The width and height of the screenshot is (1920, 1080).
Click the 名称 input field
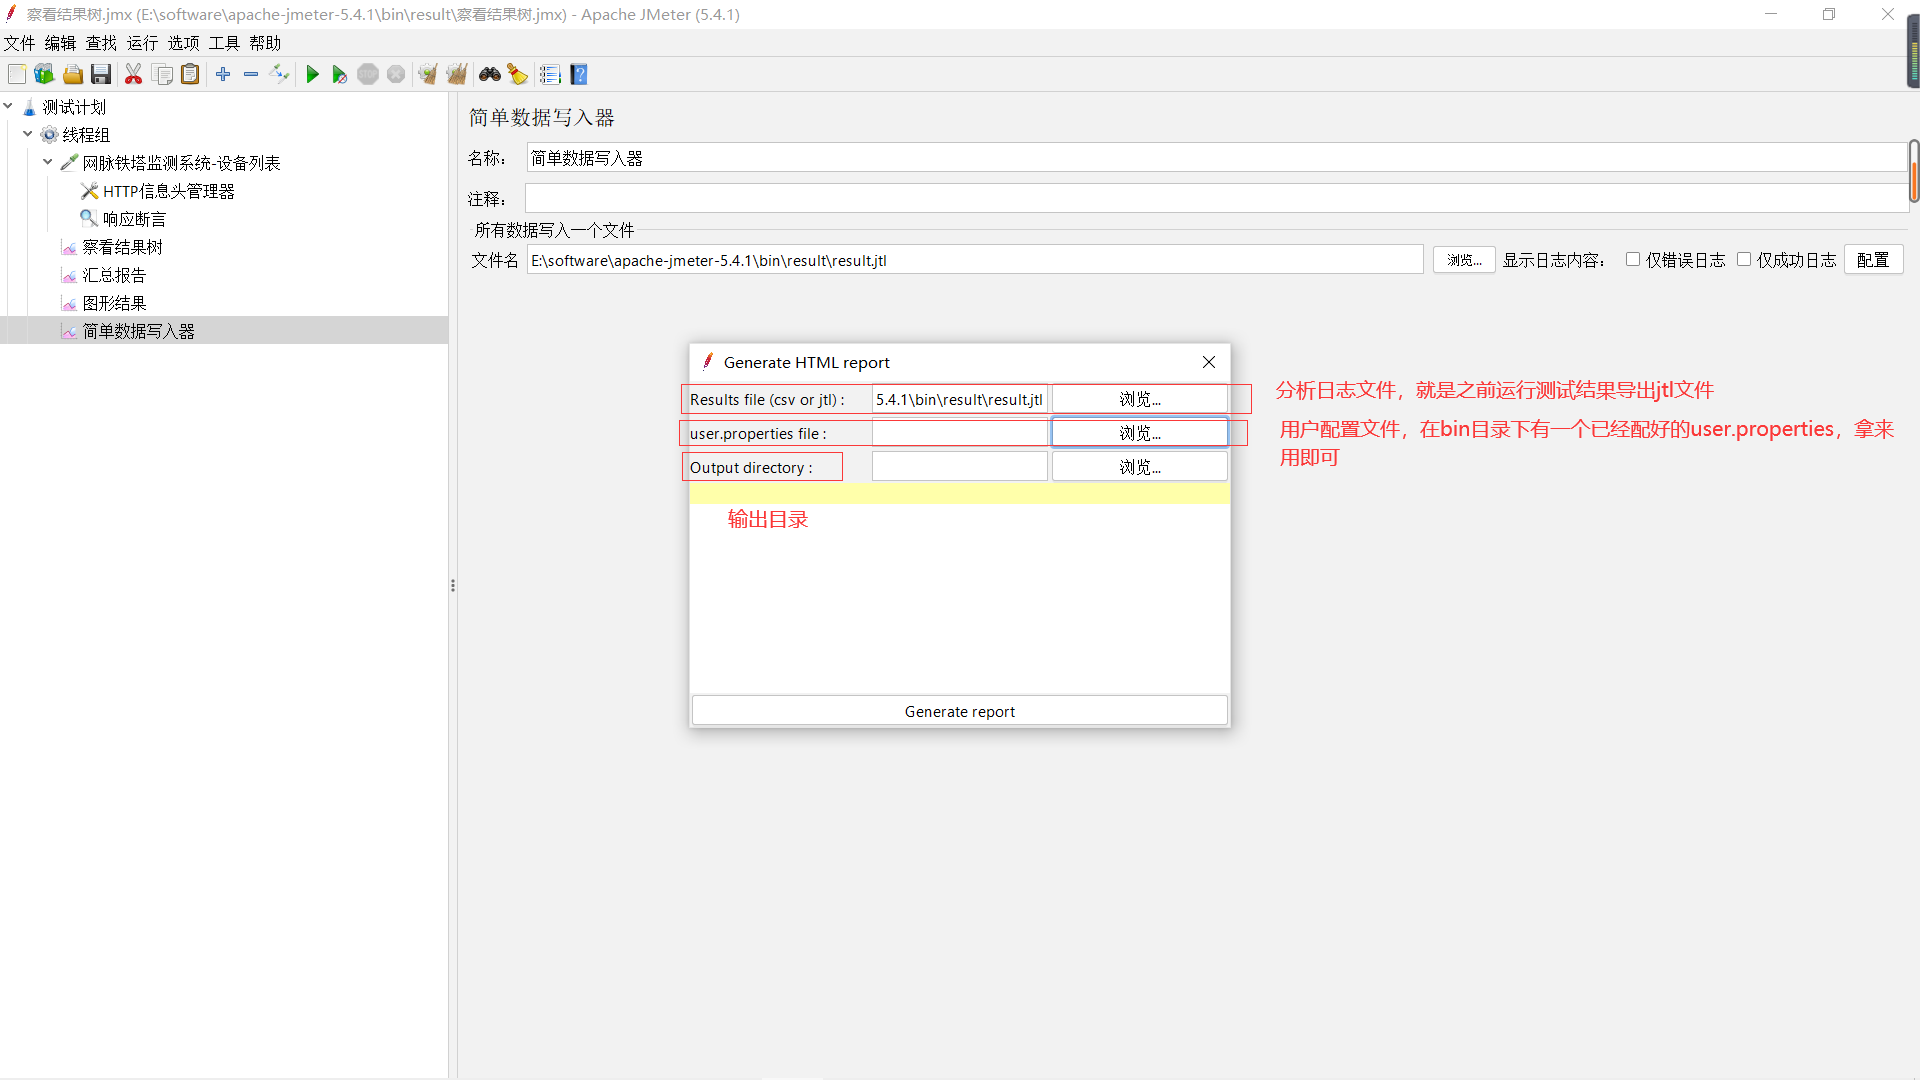[1216, 158]
